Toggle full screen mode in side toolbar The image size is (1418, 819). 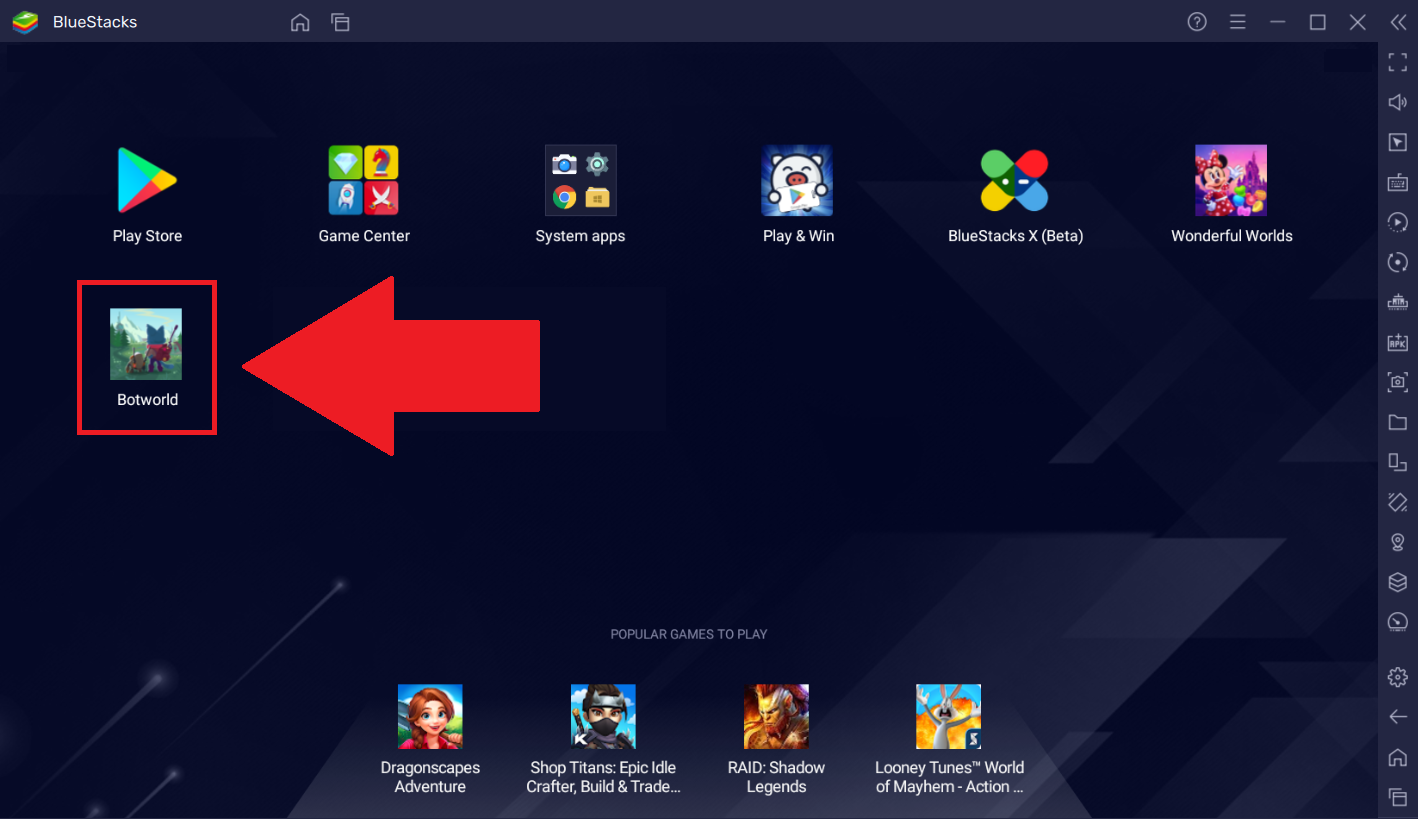[x=1398, y=63]
